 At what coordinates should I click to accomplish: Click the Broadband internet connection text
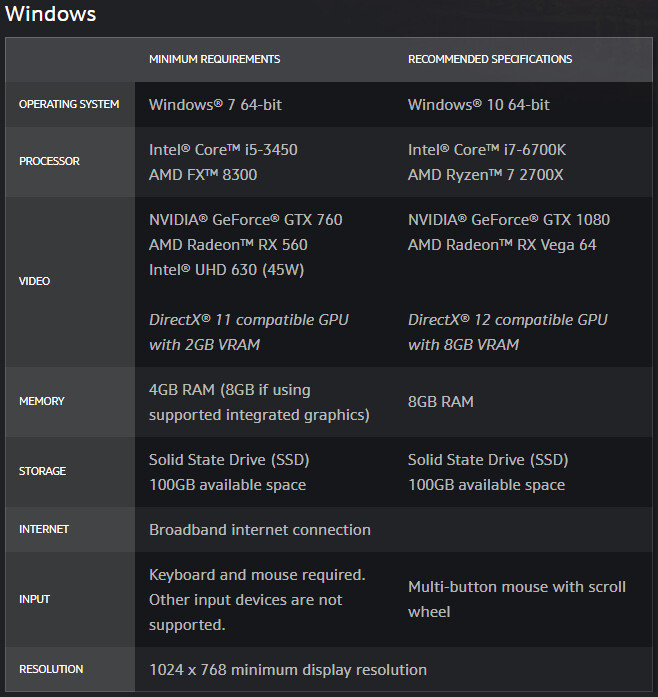[x=260, y=530]
